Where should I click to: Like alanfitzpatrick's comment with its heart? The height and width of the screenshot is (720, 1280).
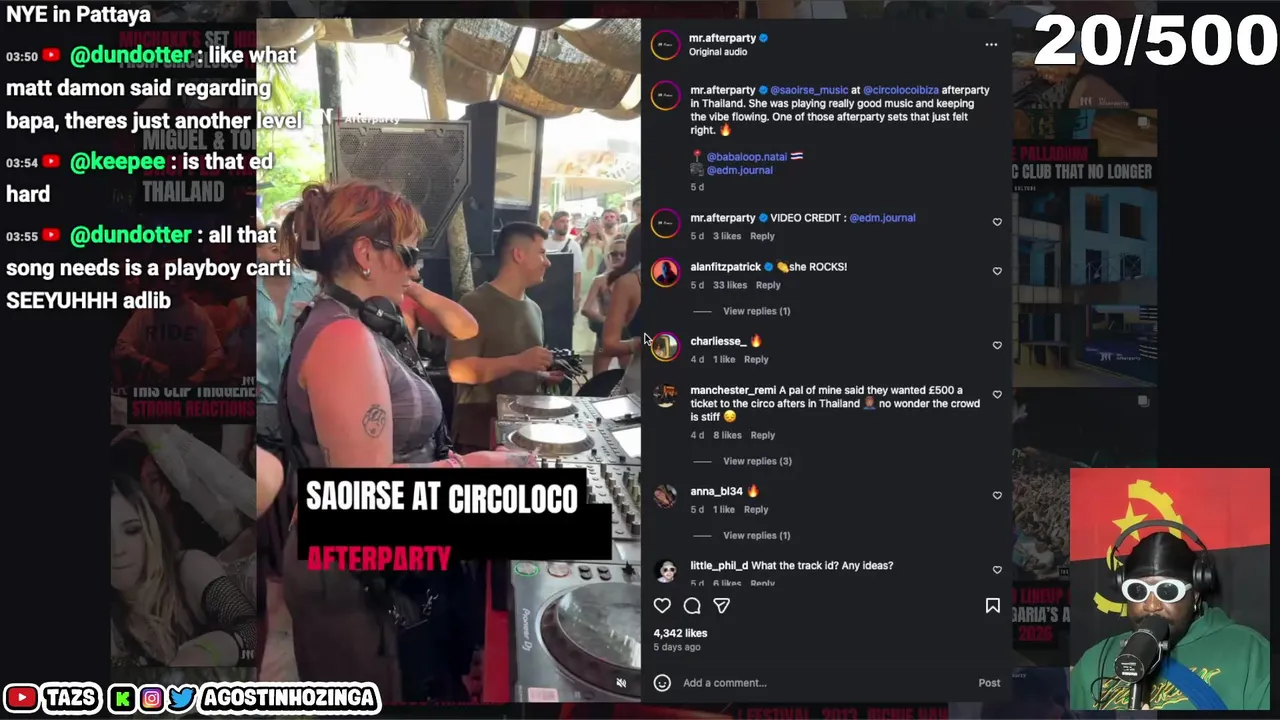pos(997,271)
